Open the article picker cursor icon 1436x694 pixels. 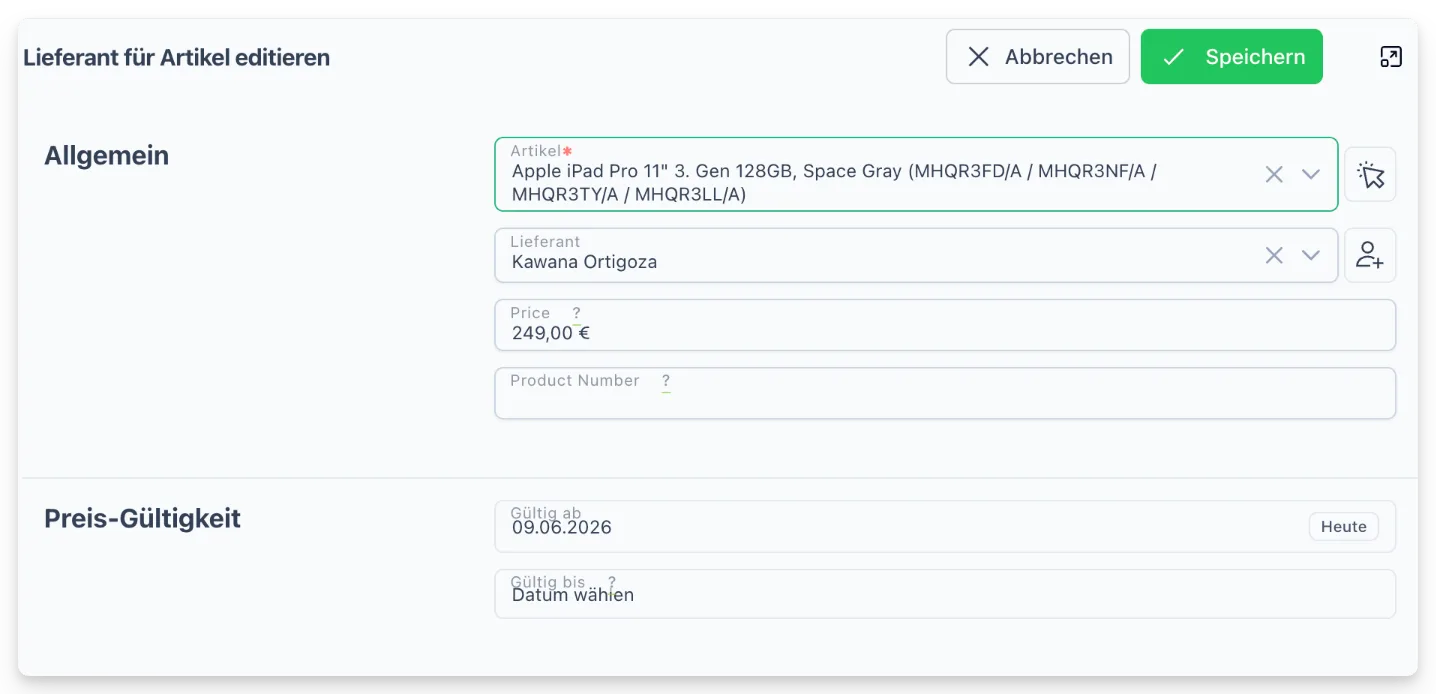(1370, 175)
